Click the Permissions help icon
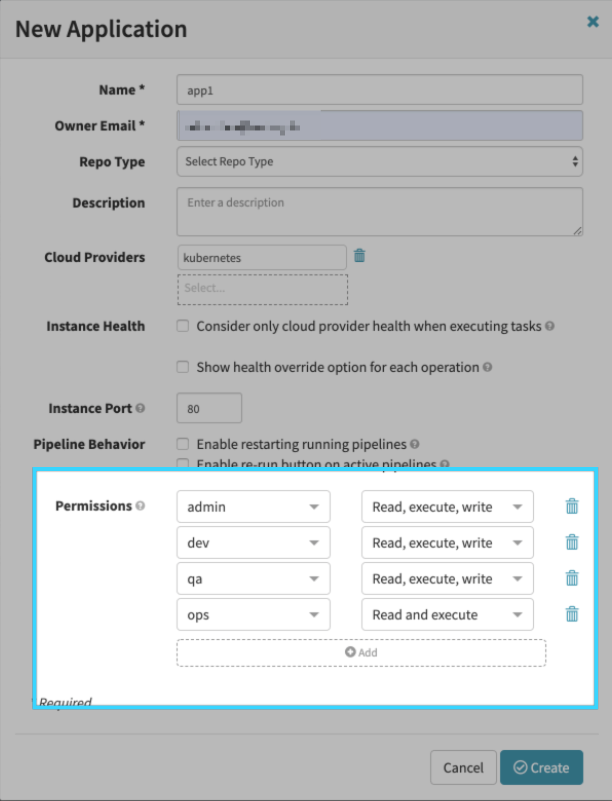The image size is (612, 801). click(141, 506)
